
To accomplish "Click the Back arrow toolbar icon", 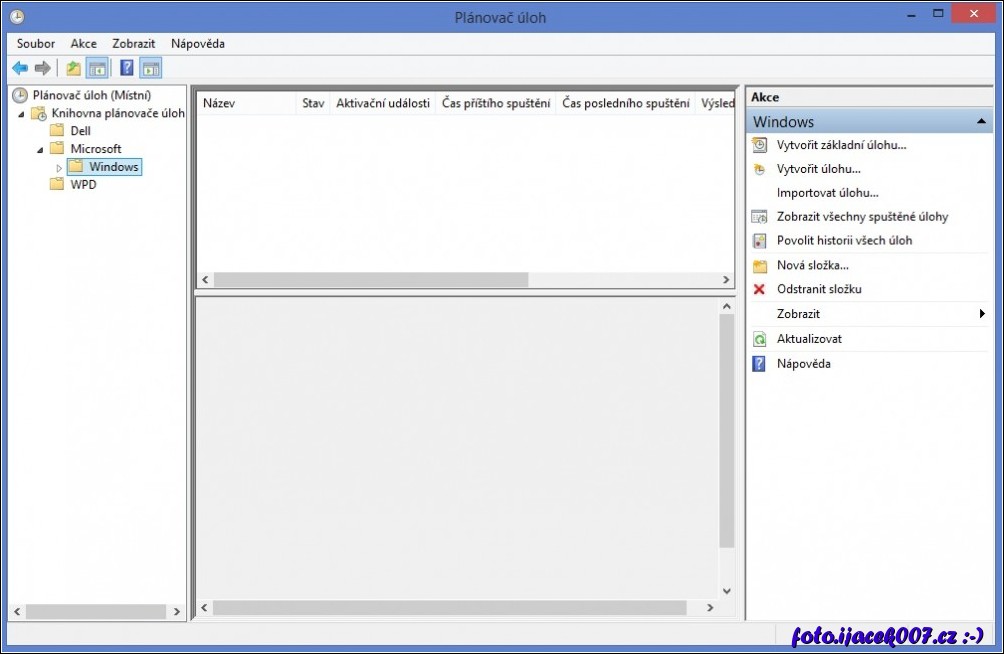I will tap(20, 68).
